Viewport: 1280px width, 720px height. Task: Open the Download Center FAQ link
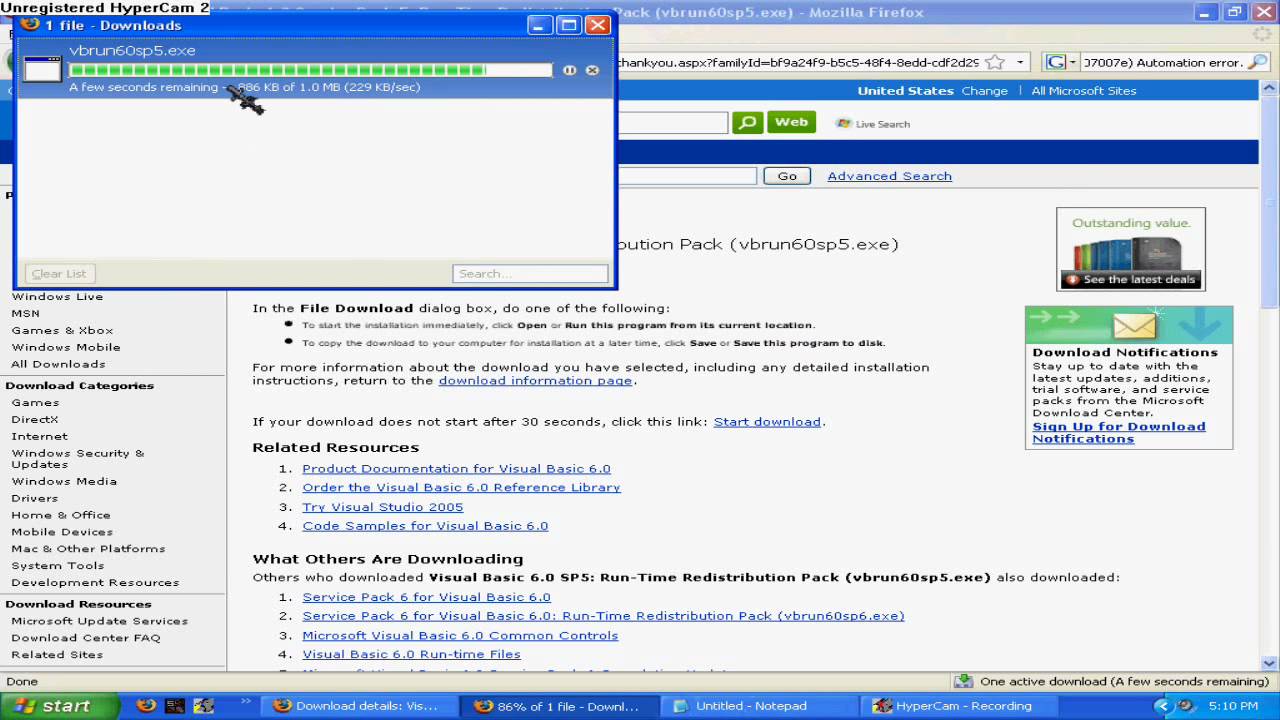point(85,638)
